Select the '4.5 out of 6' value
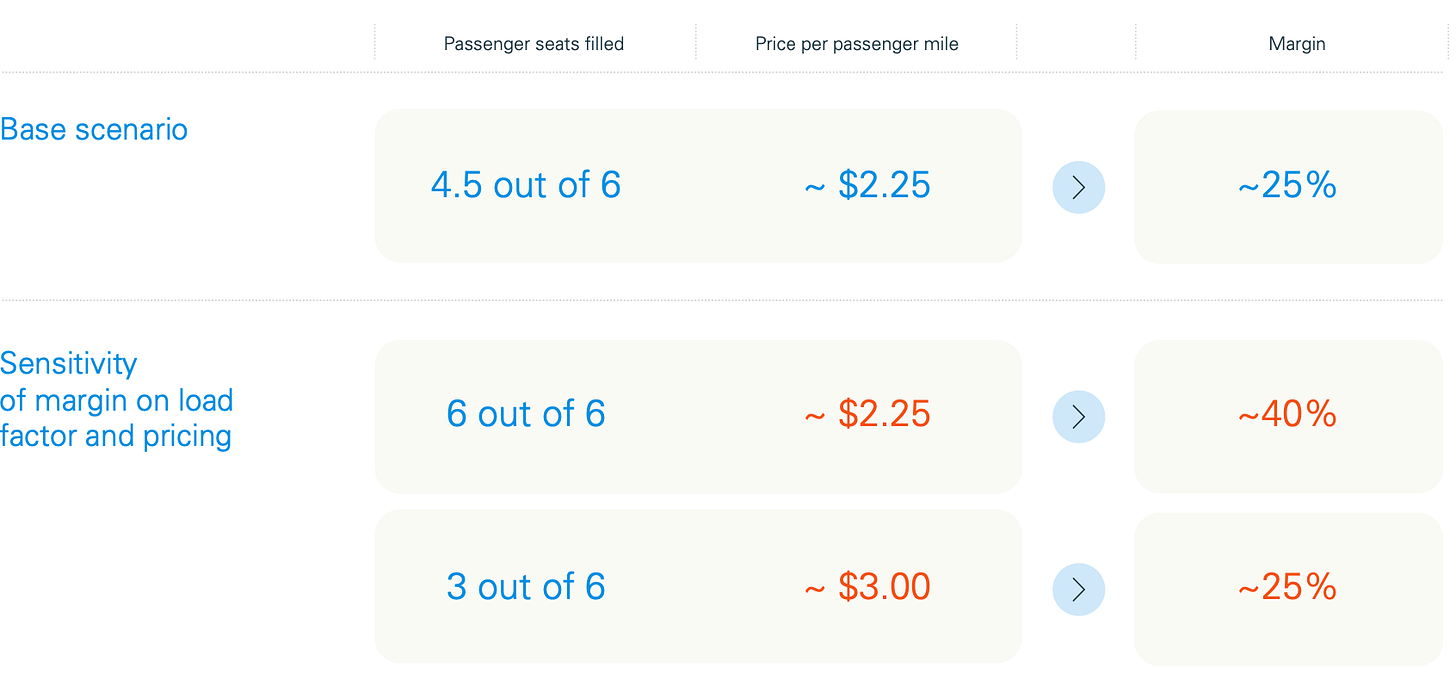This screenshot has height=675, width=1456. pyautogui.click(x=526, y=185)
